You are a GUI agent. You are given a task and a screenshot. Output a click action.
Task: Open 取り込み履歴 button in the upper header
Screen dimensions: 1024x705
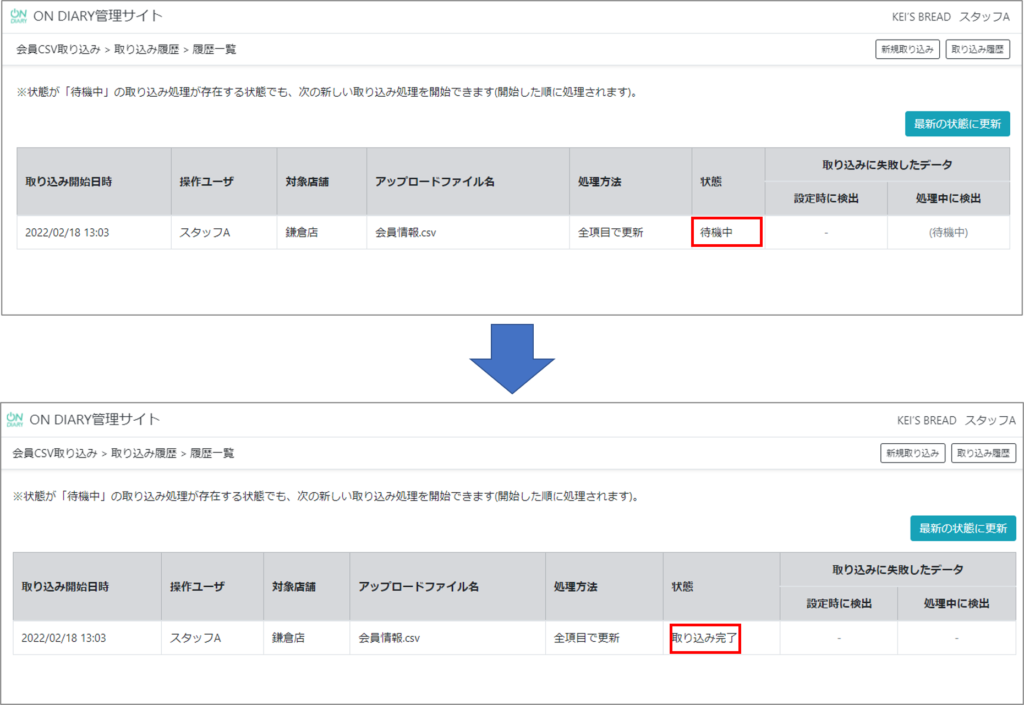(978, 49)
